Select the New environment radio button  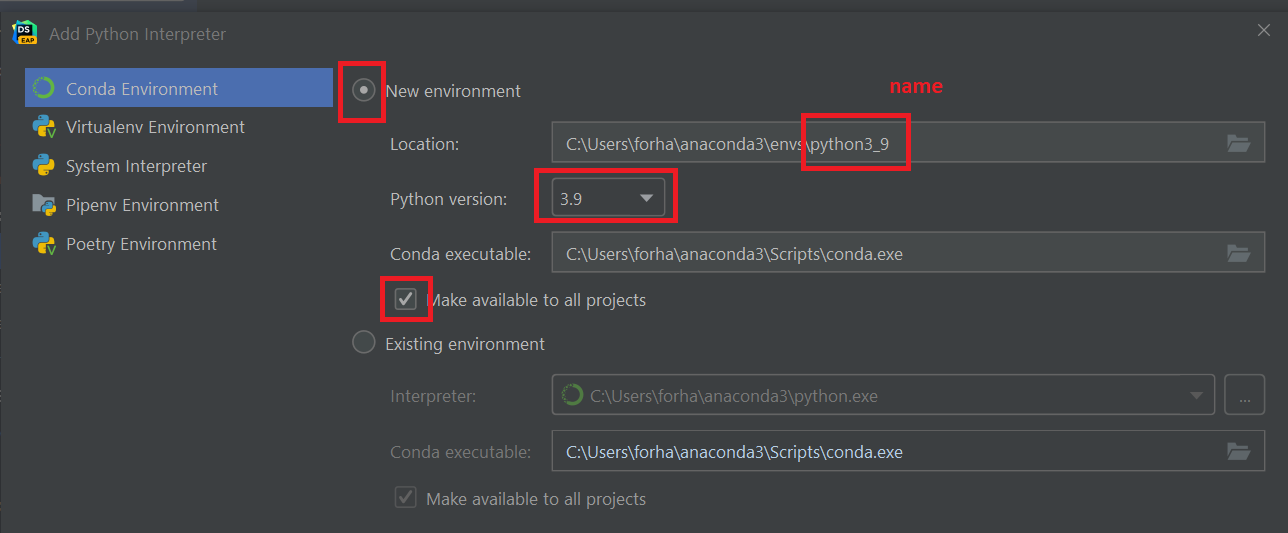[x=364, y=90]
